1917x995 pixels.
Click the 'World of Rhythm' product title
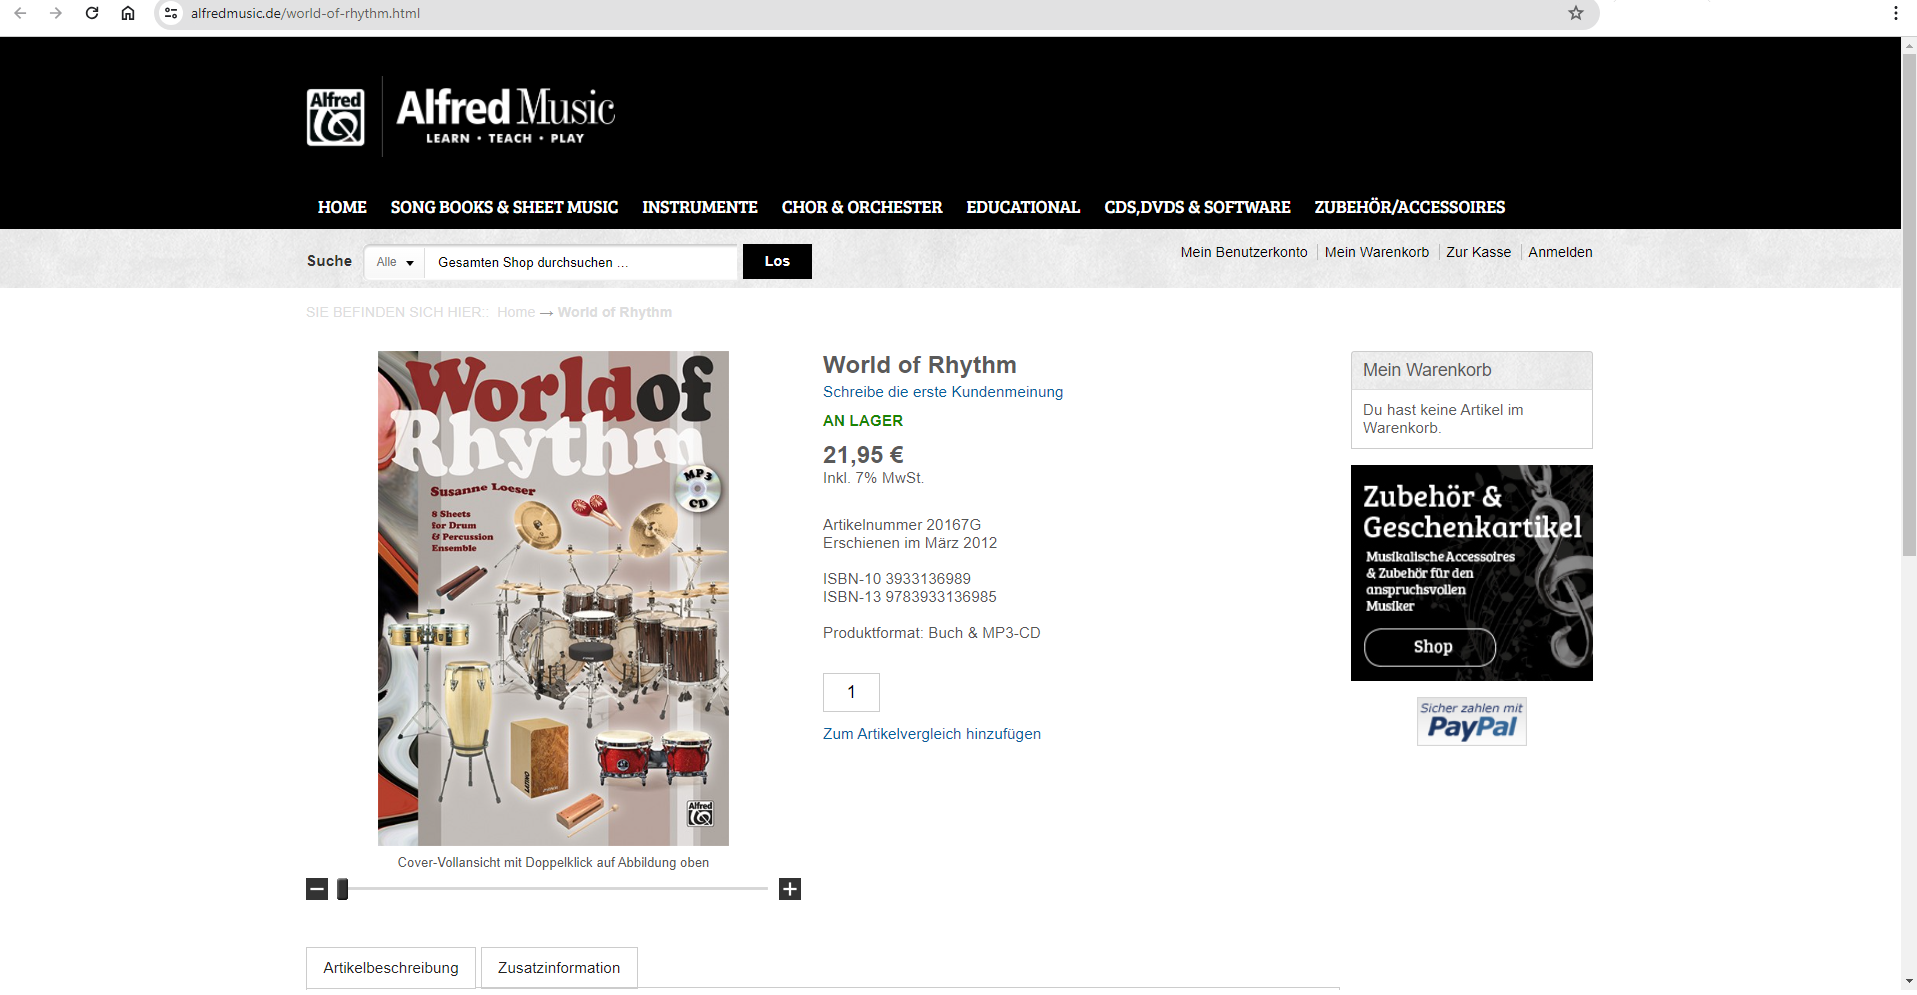click(x=920, y=365)
